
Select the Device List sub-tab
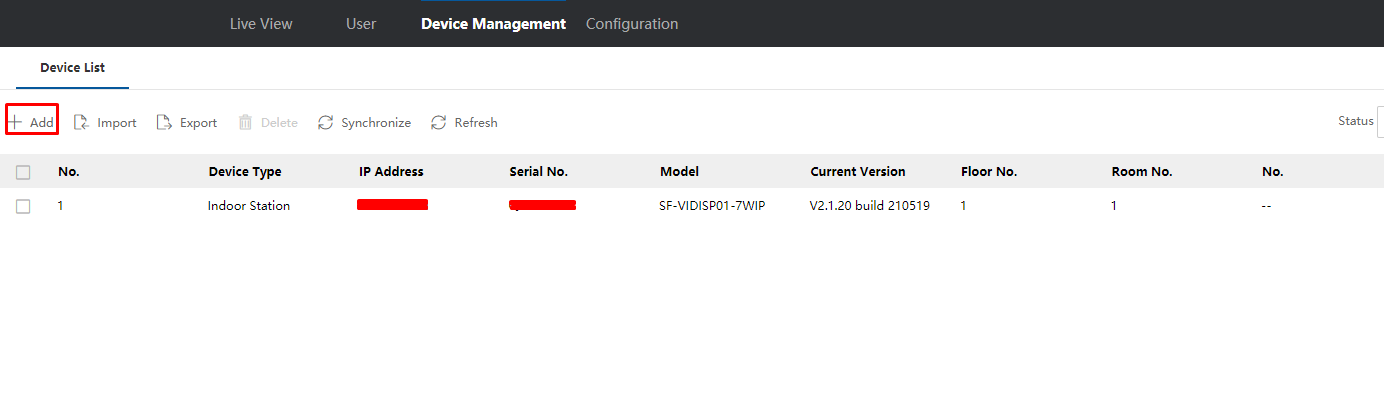(x=72, y=68)
